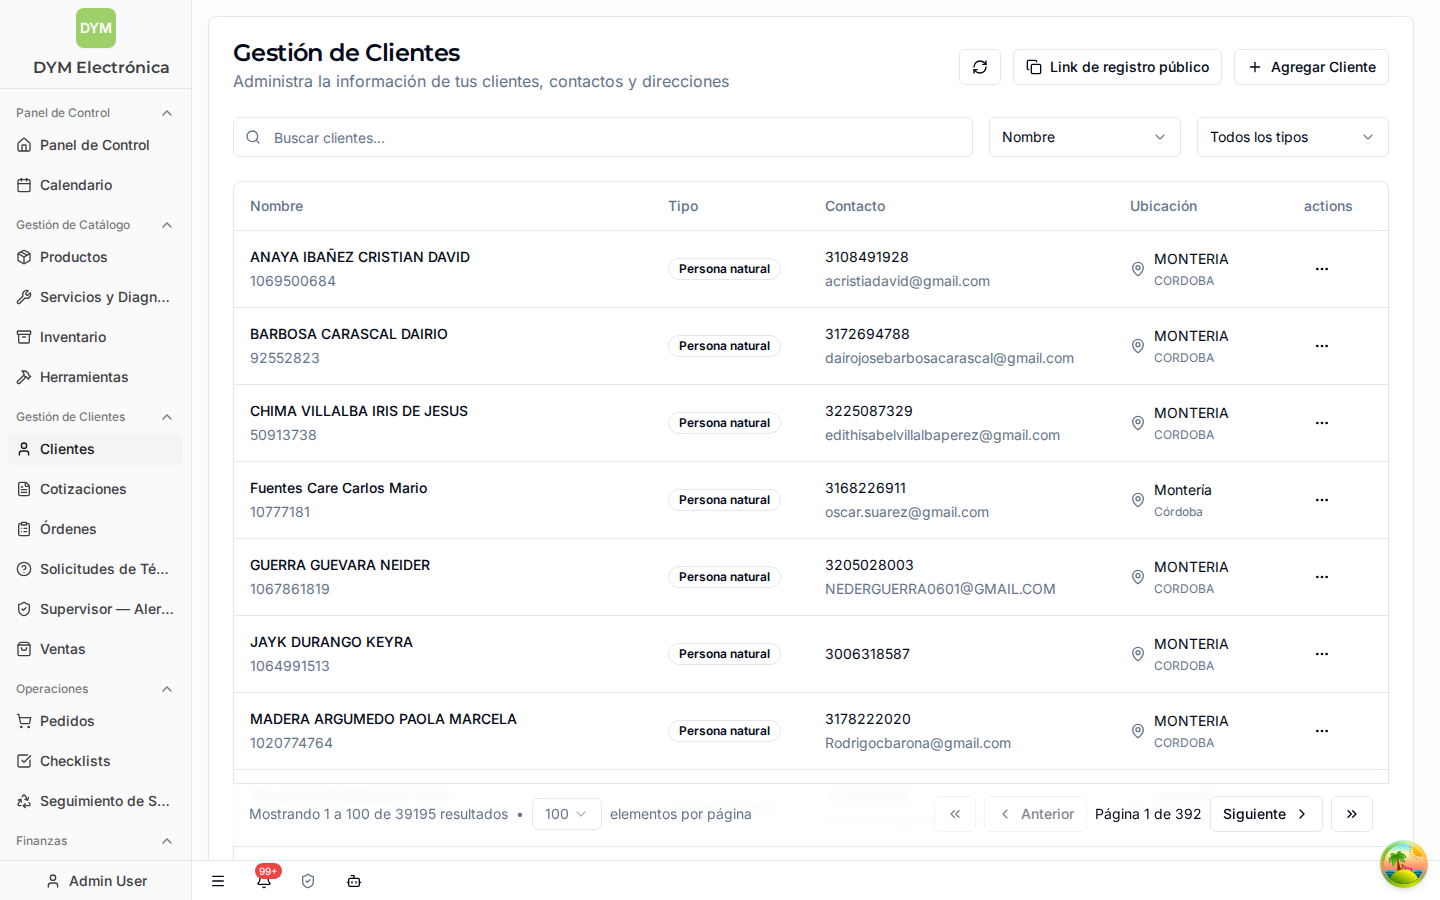
Task: Open actions menu for MADERA ARGUMEDO PAOLA MARCELA
Action: [x=1322, y=731]
